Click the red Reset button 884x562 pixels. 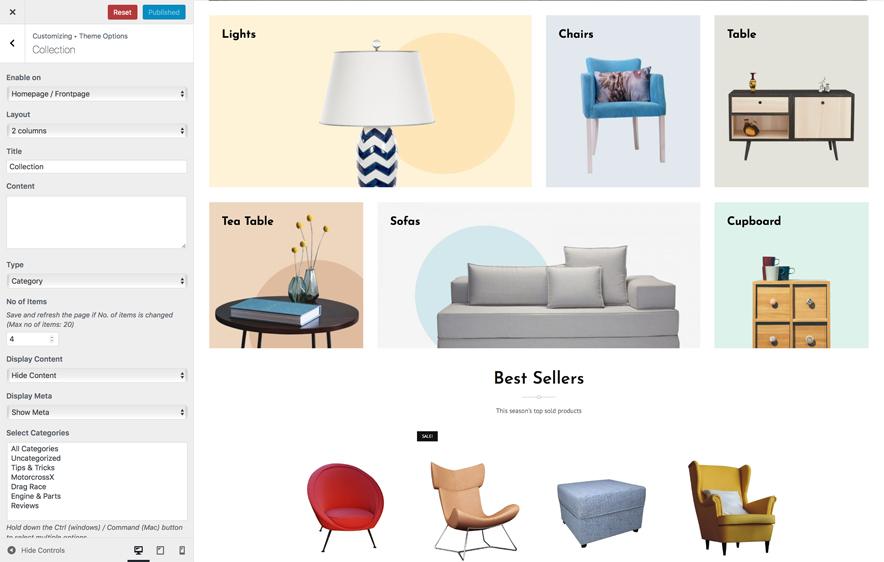coord(122,12)
